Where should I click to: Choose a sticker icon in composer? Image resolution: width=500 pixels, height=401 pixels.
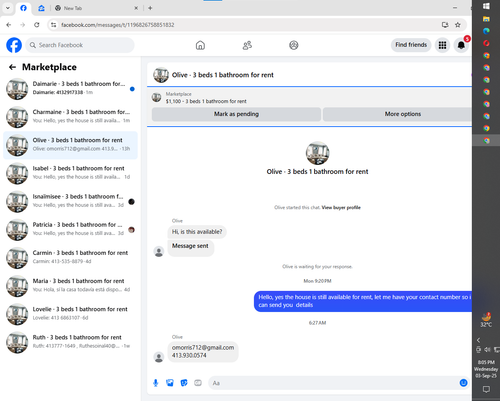pos(184,383)
